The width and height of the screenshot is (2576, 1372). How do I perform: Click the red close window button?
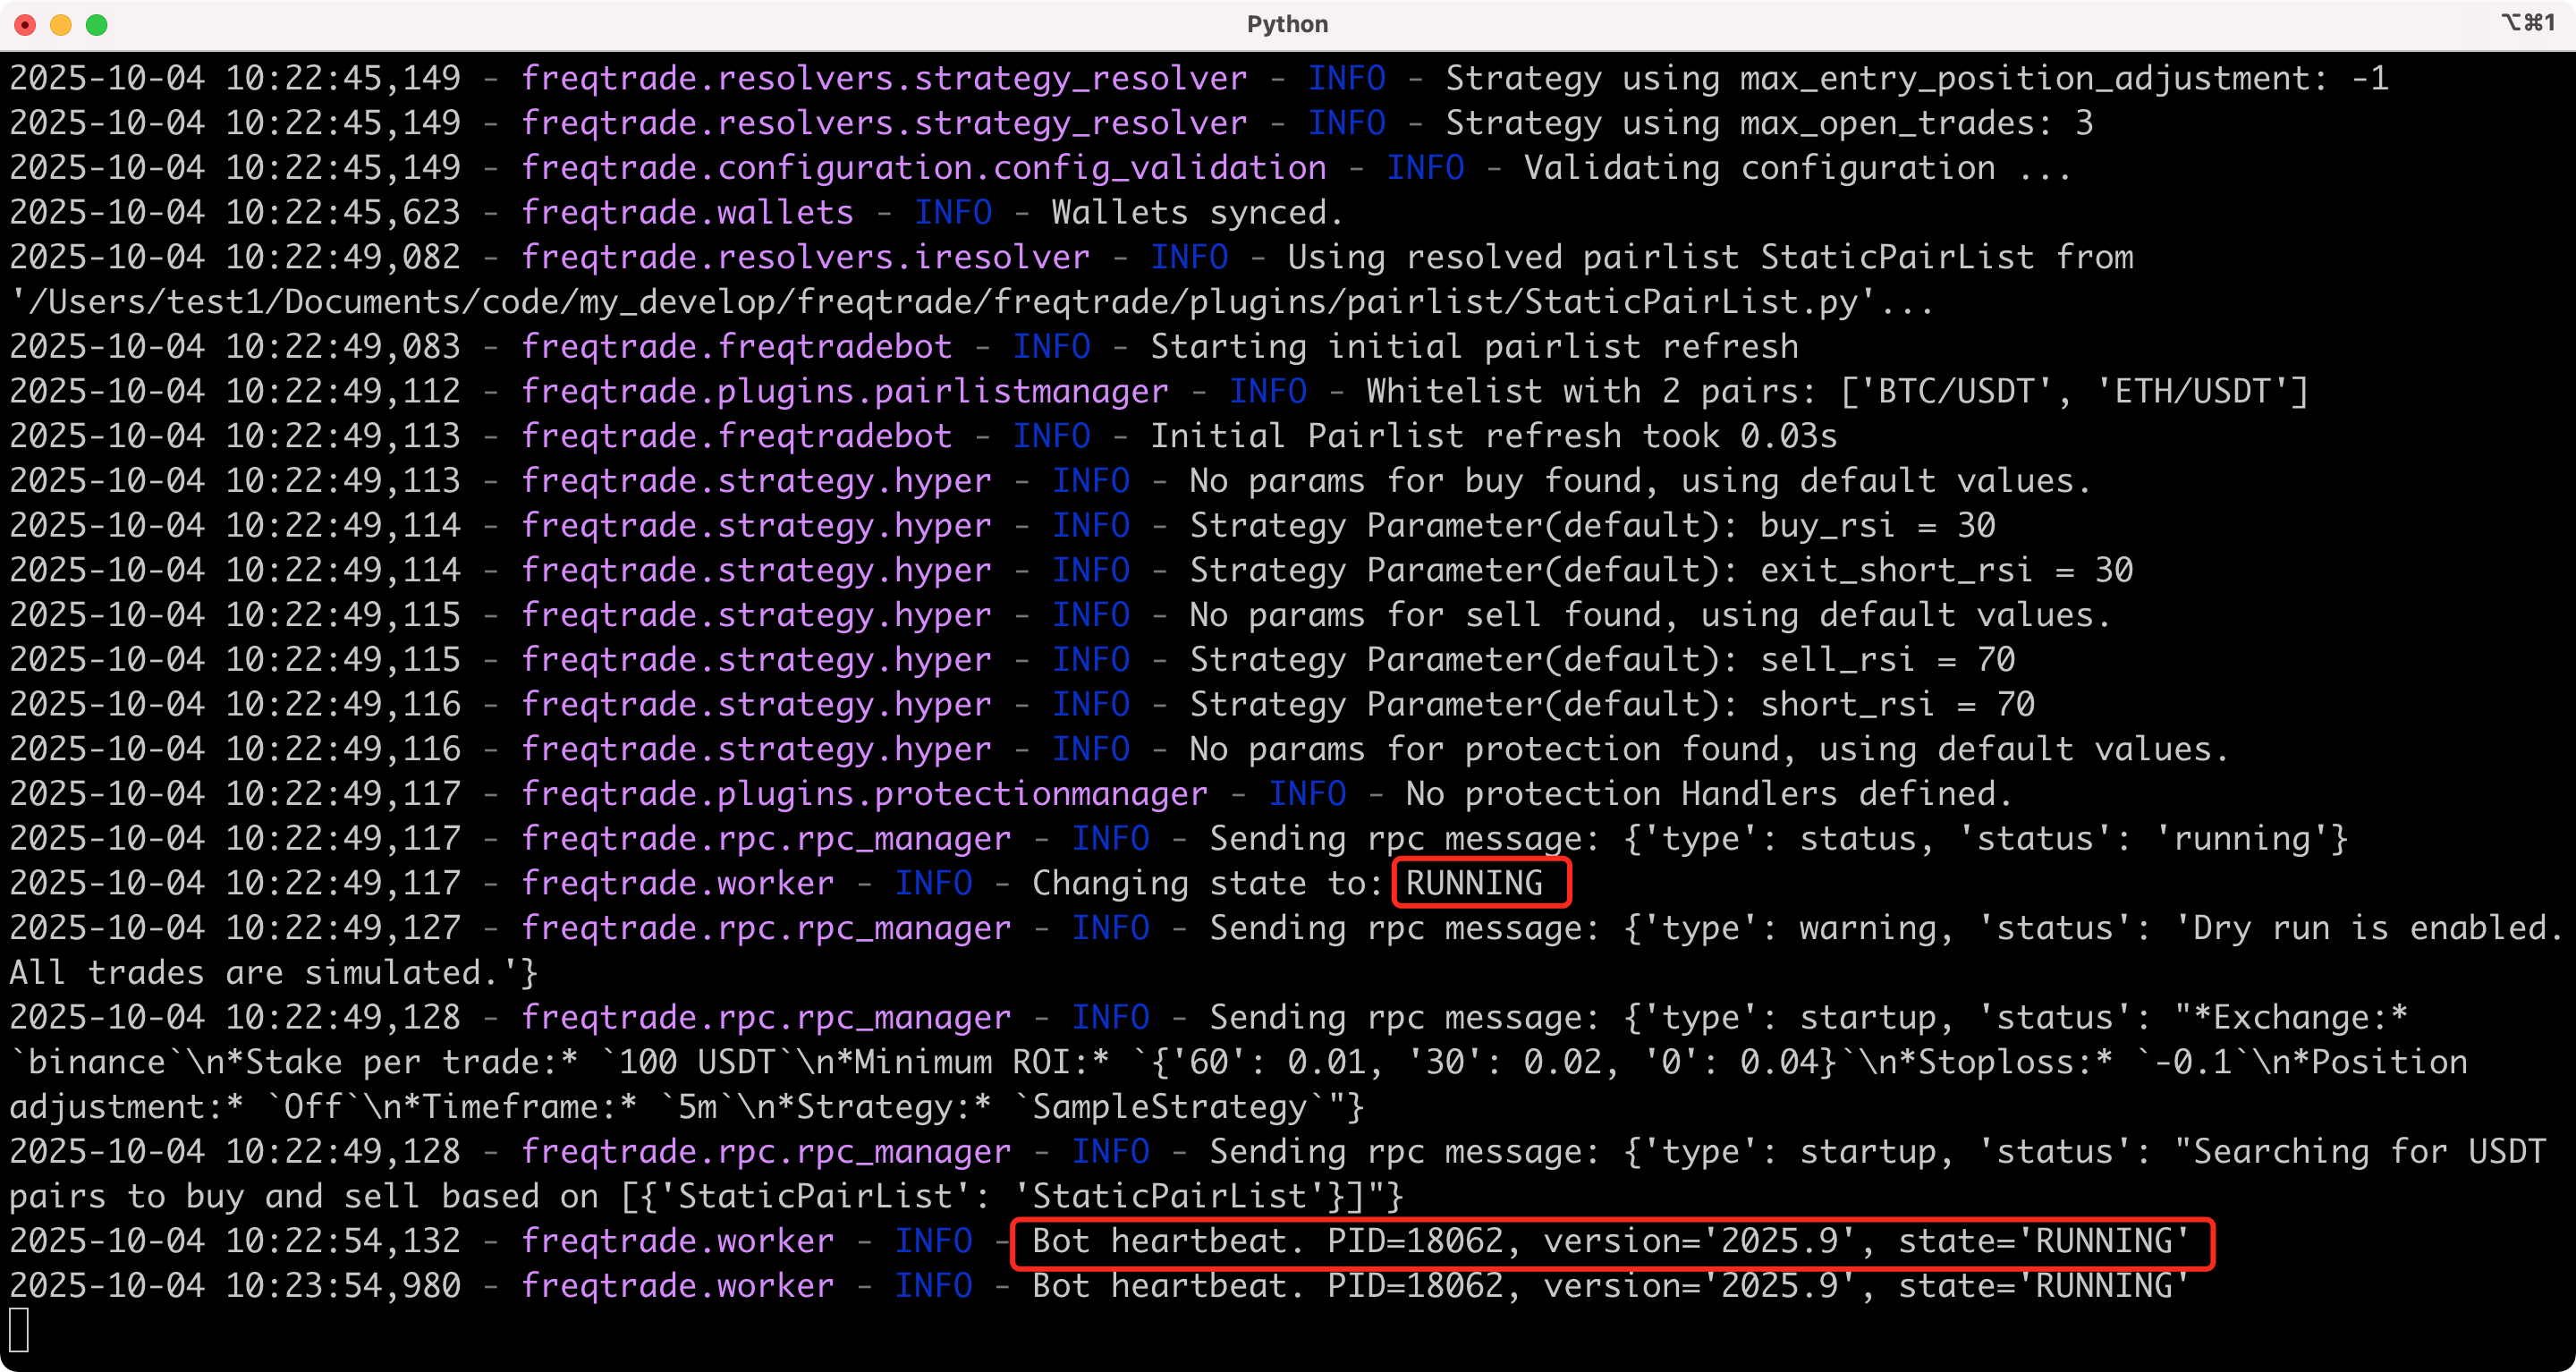25,25
